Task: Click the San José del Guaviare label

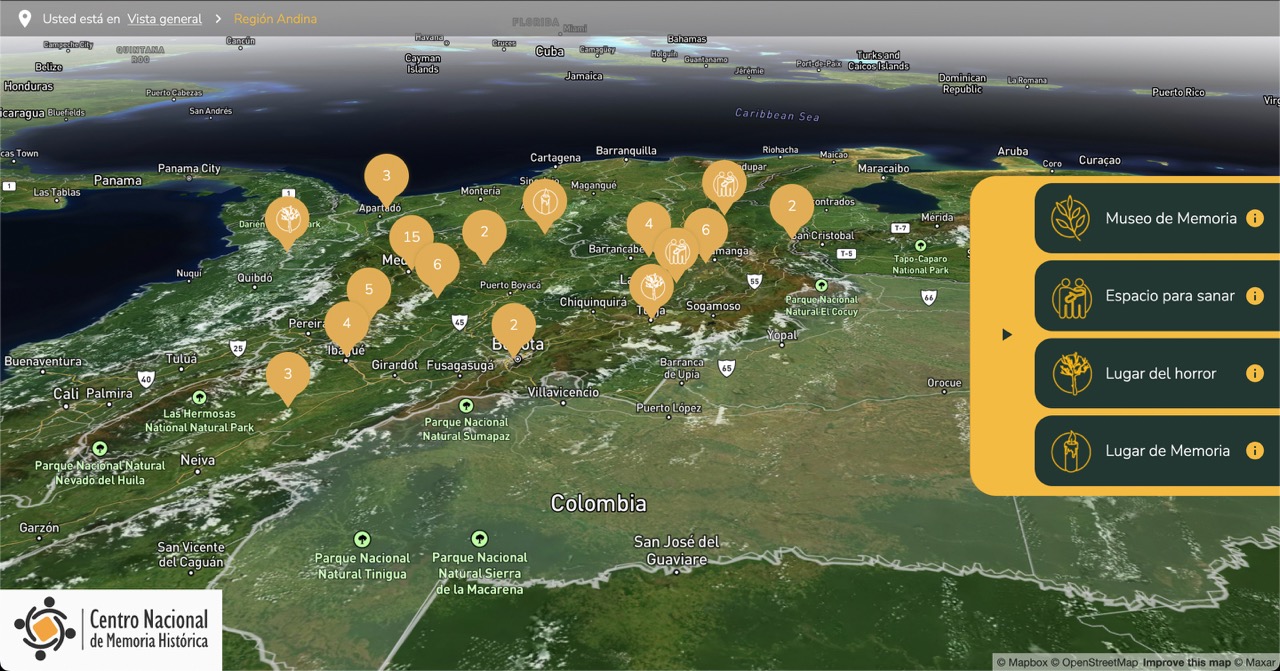Action: [676, 550]
